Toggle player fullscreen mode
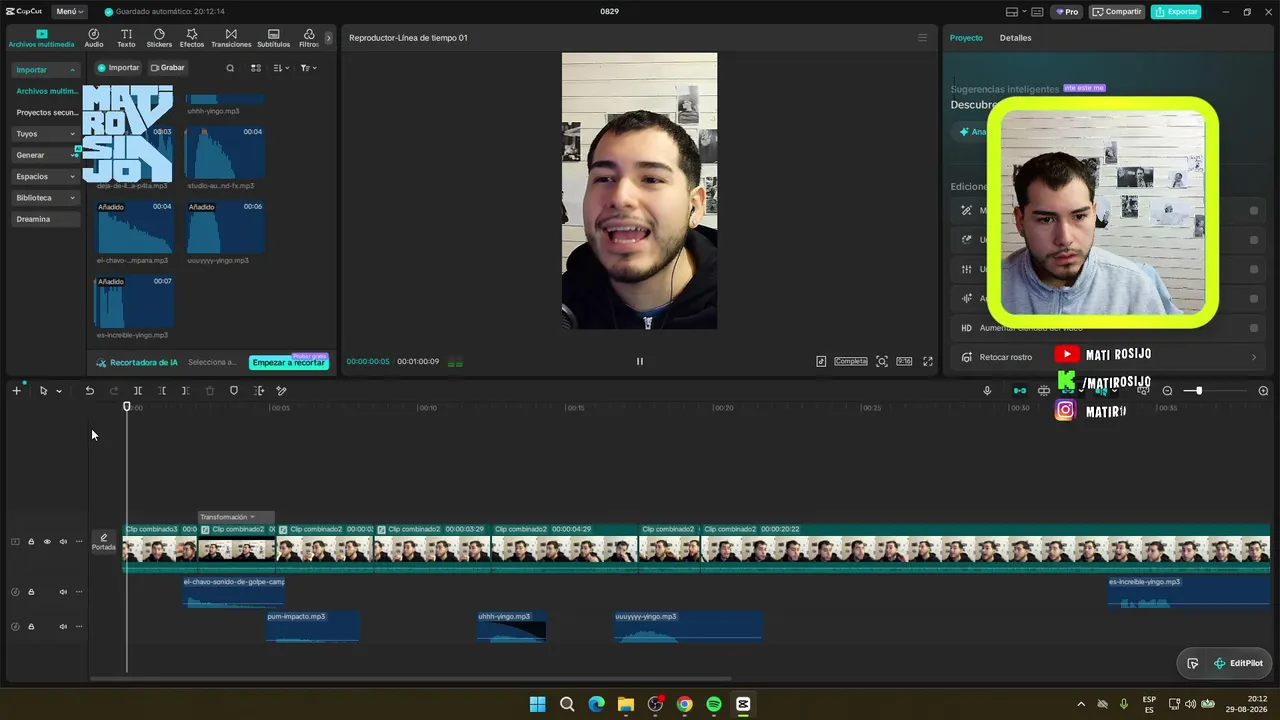The height and width of the screenshot is (720, 1280). [928, 361]
